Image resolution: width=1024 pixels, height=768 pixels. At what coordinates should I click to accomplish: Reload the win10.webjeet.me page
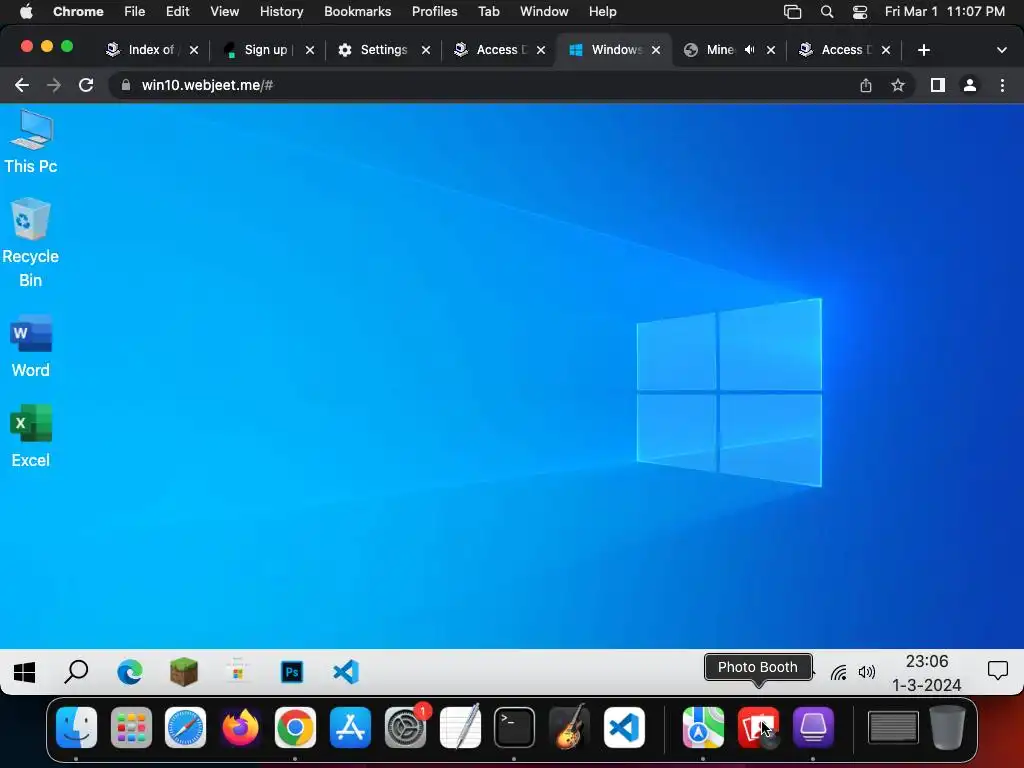tap(86, 85)
